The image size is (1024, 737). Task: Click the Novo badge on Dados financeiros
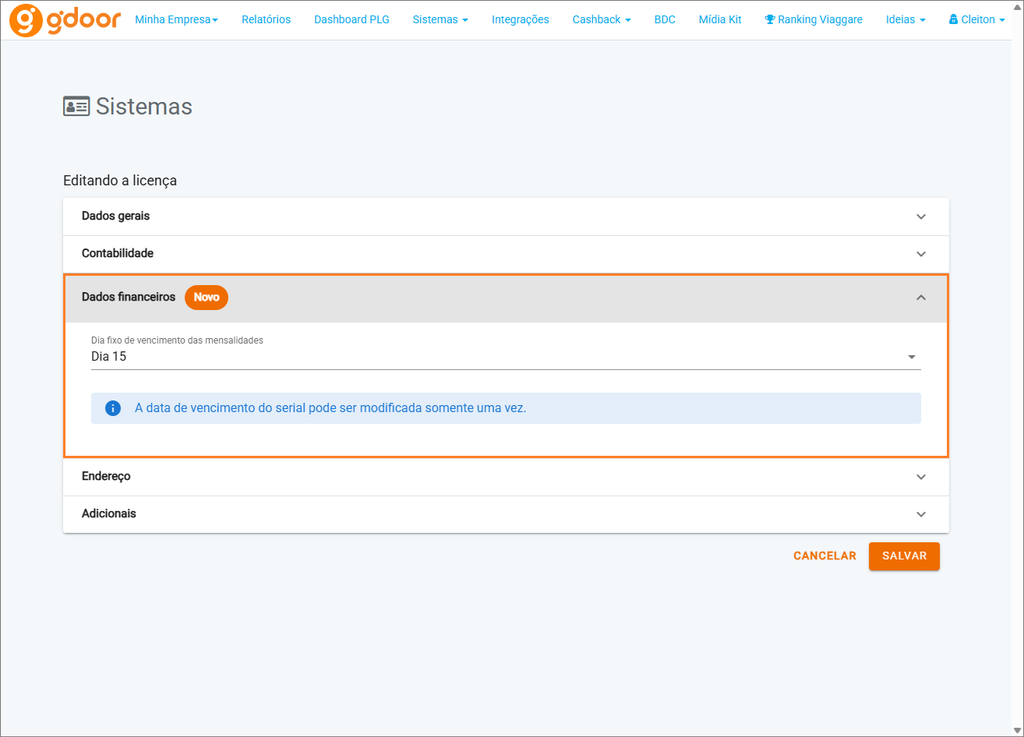206,297
